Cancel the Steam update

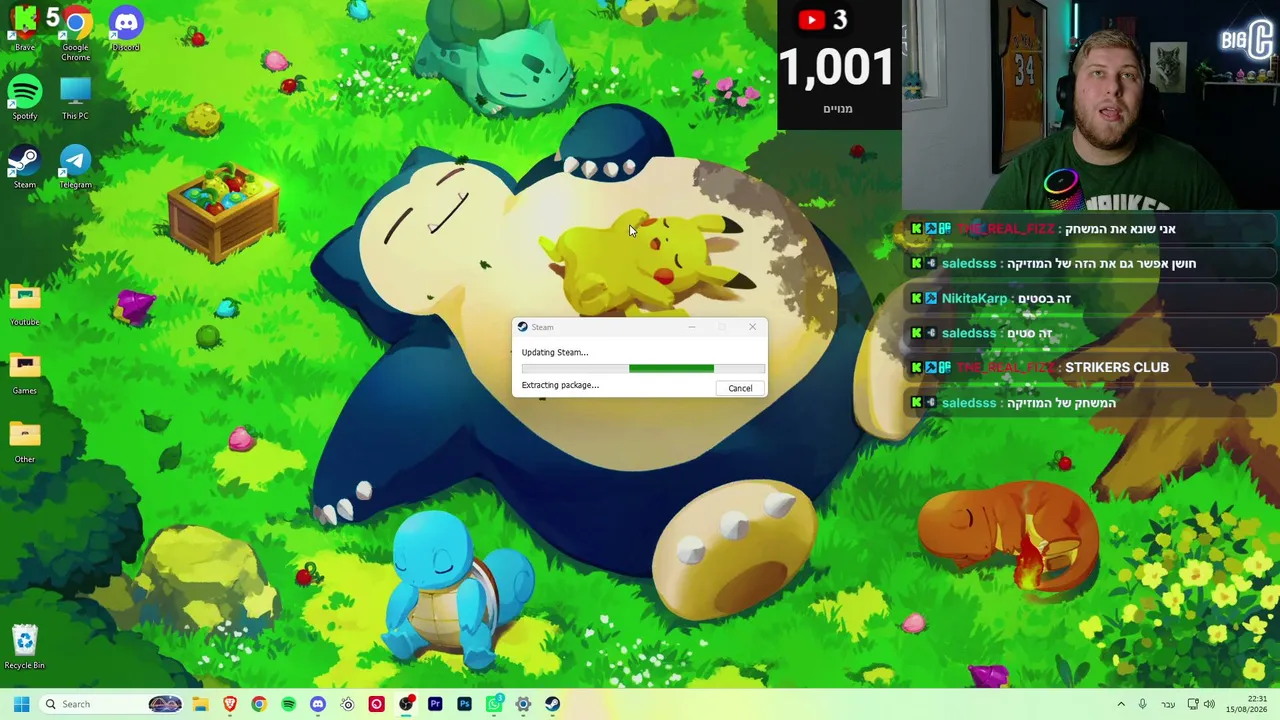(x=740, y=388)
